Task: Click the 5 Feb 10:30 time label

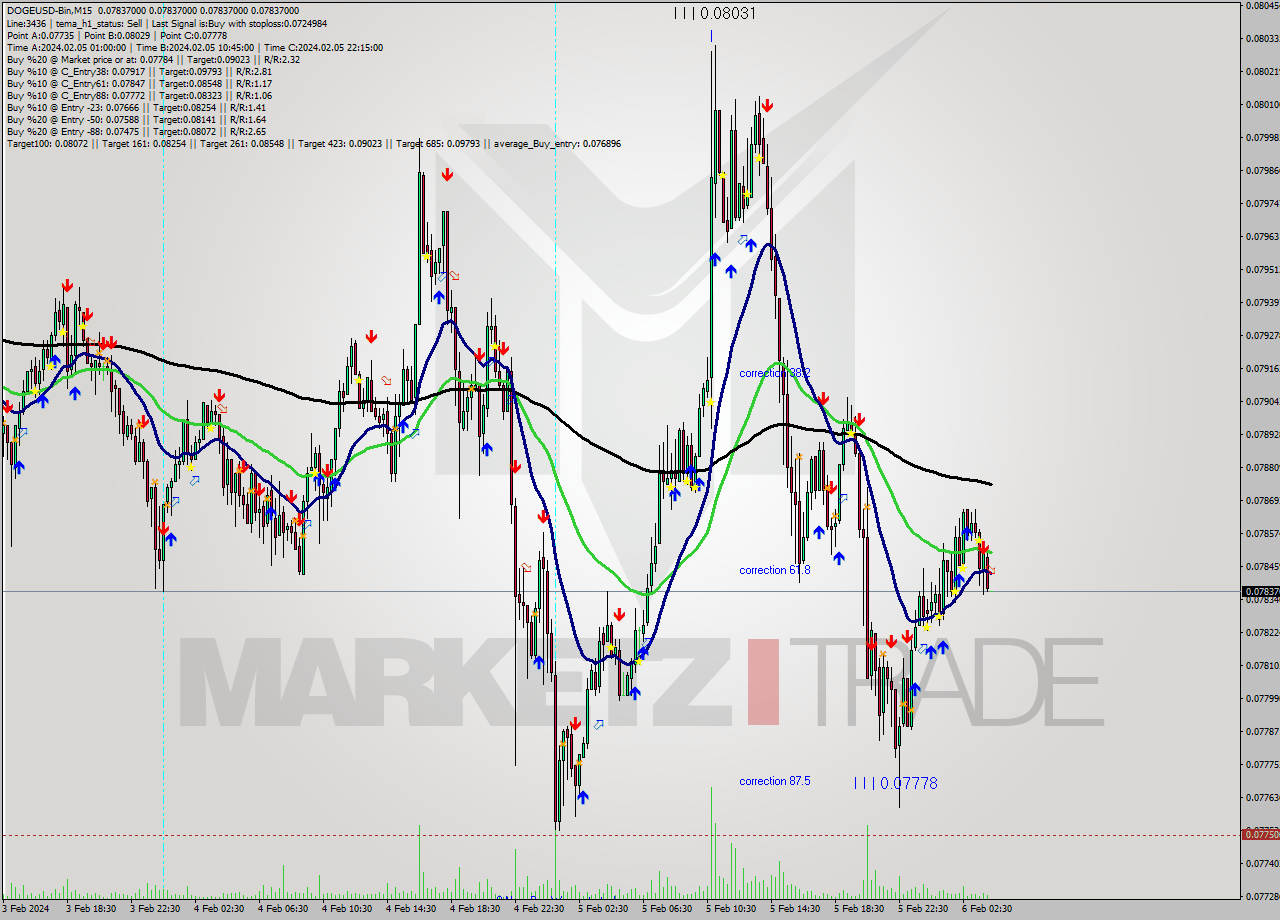Action: pyautogui.click(x=731, y=909)
